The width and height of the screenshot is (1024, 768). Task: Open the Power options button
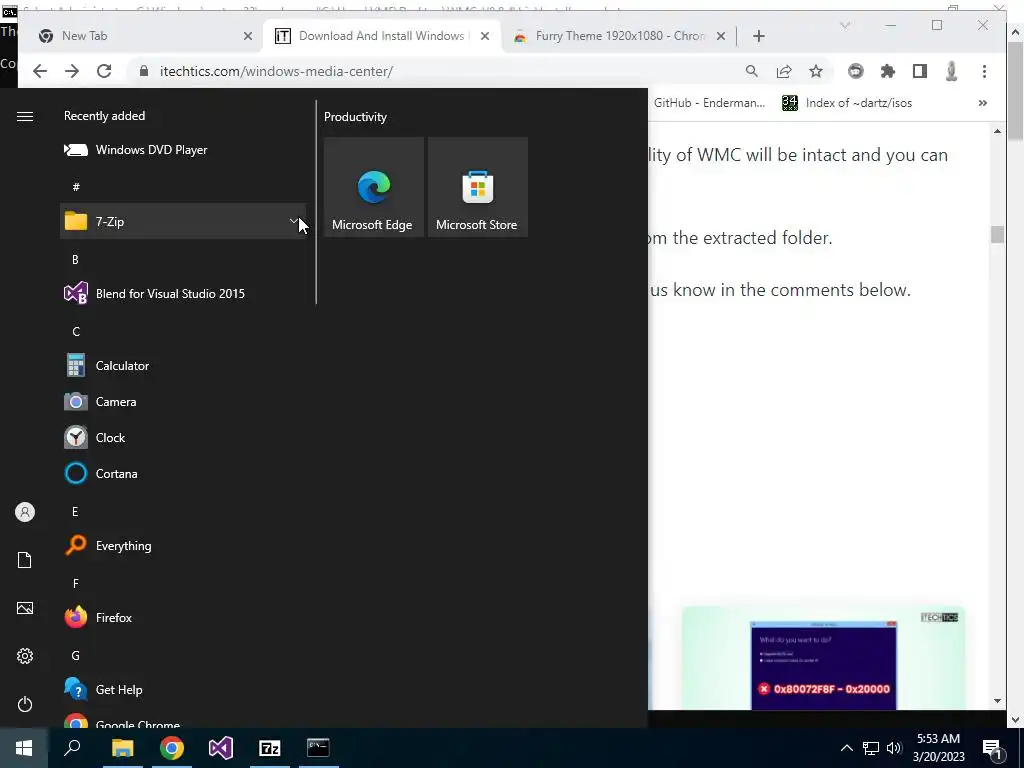pyautogui.click(x=25, y=704)
